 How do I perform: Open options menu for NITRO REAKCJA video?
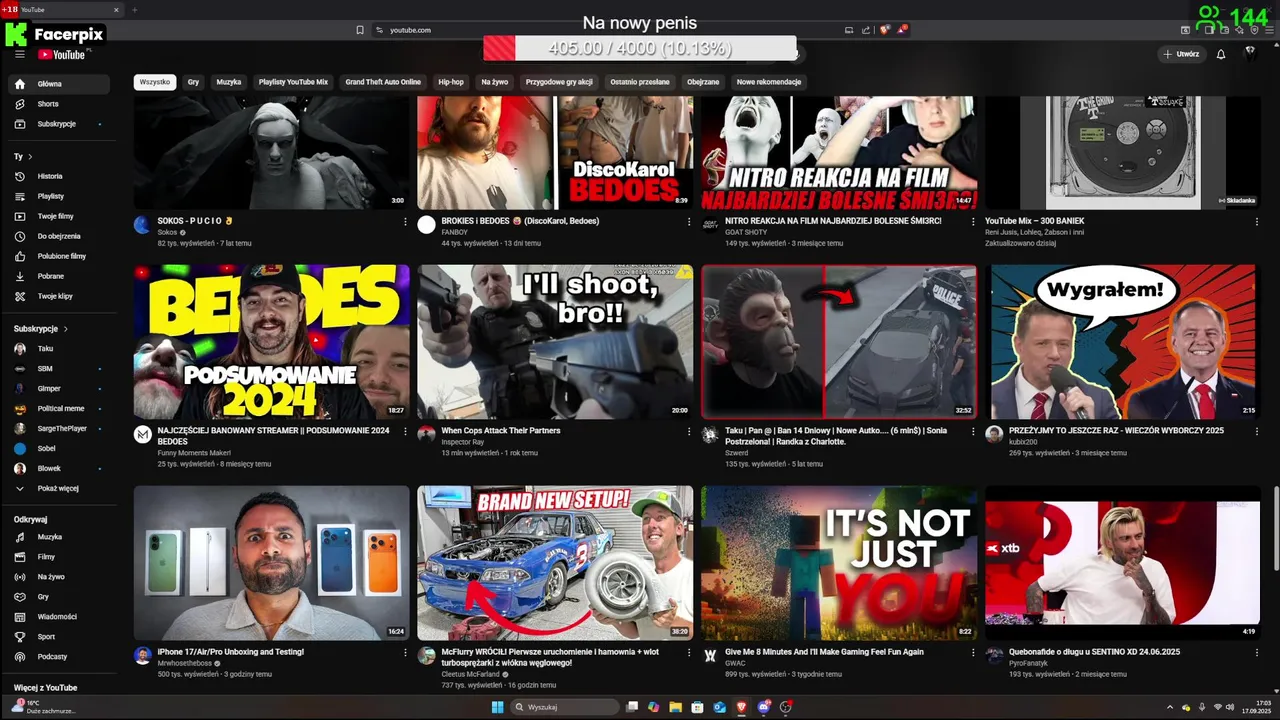(973, 222)
